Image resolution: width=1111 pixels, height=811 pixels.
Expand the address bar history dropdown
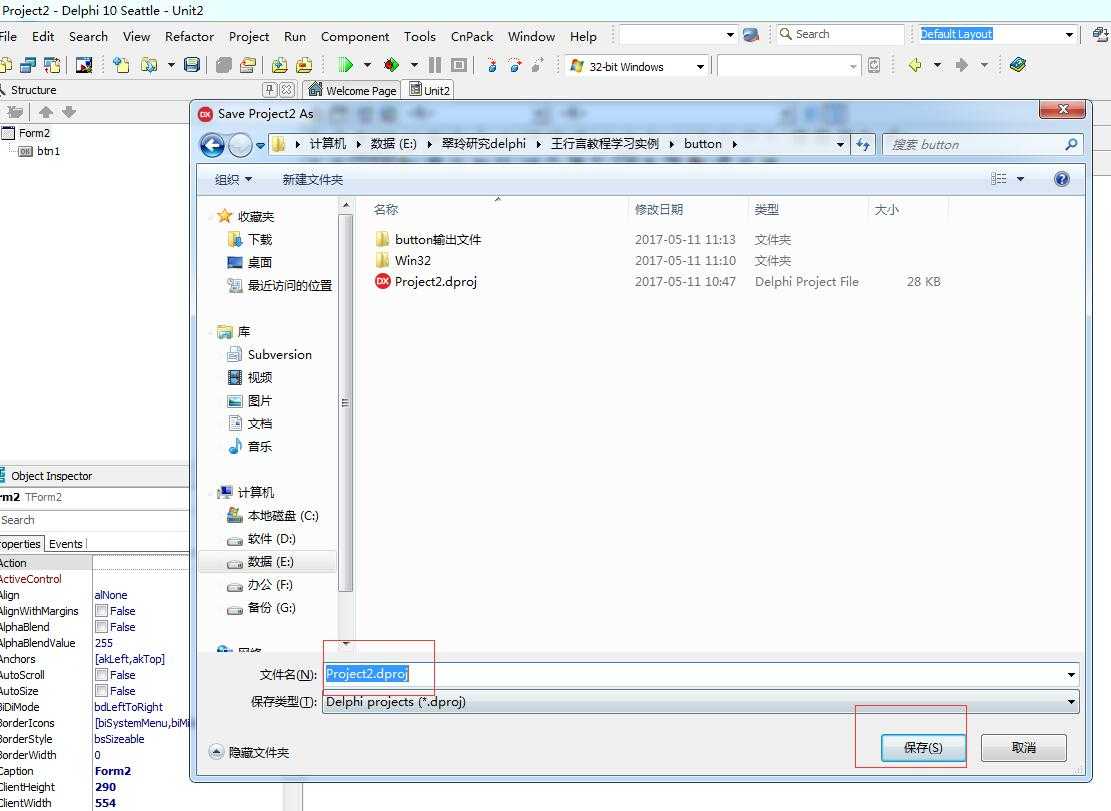pos(840,144)
